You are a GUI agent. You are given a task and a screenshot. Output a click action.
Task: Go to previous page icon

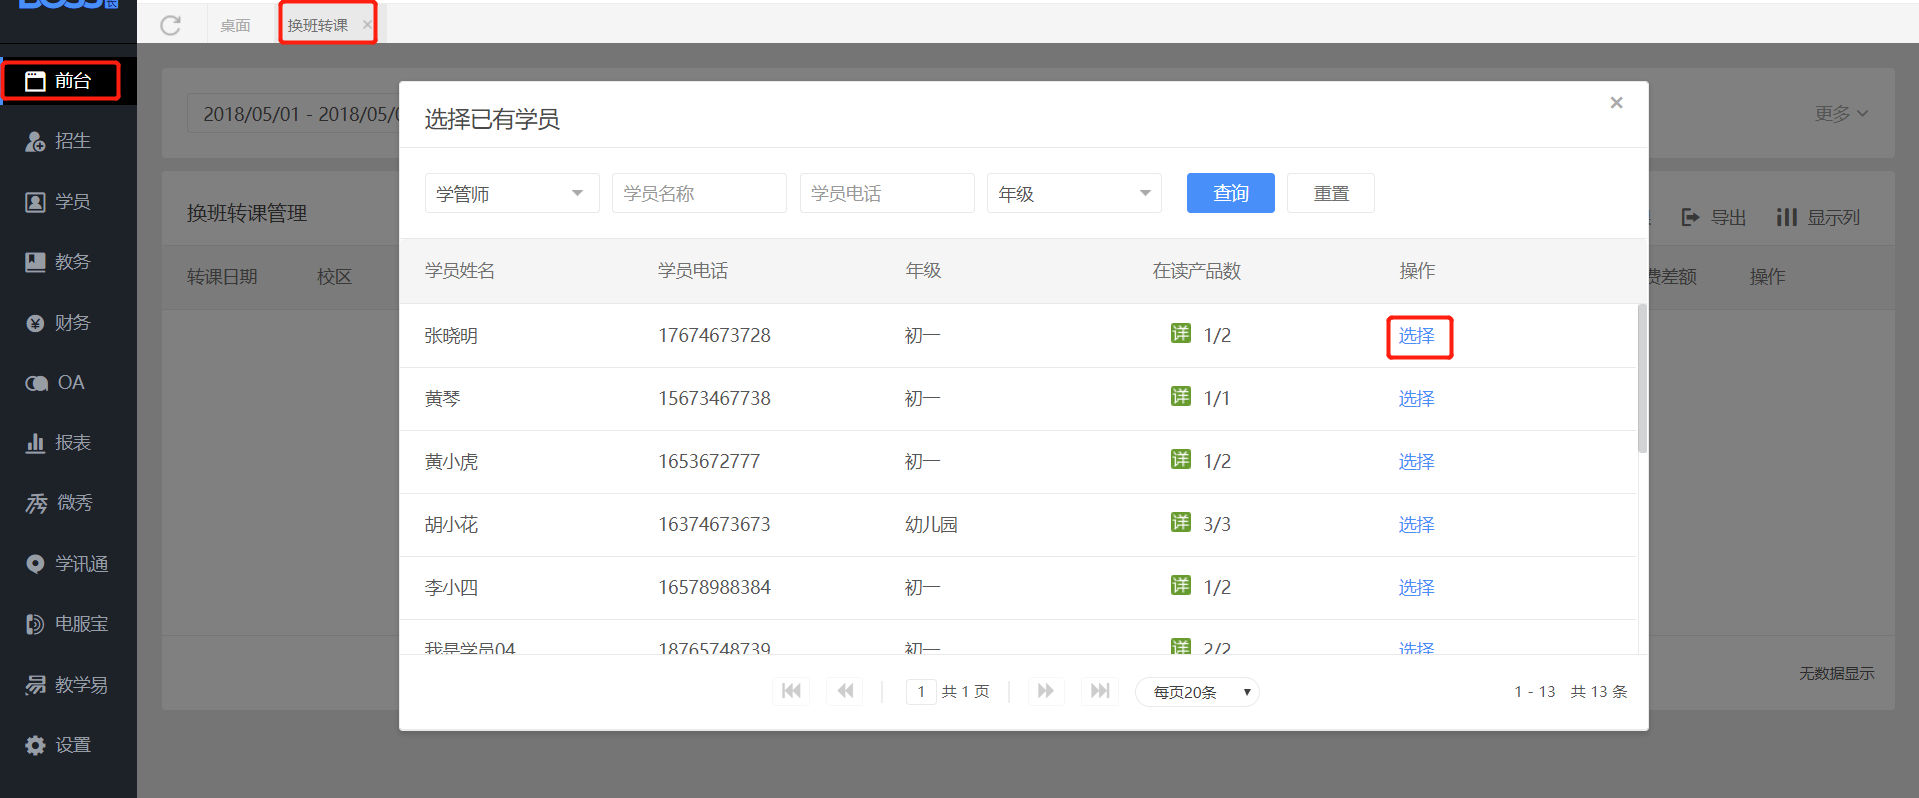[845, 691]
